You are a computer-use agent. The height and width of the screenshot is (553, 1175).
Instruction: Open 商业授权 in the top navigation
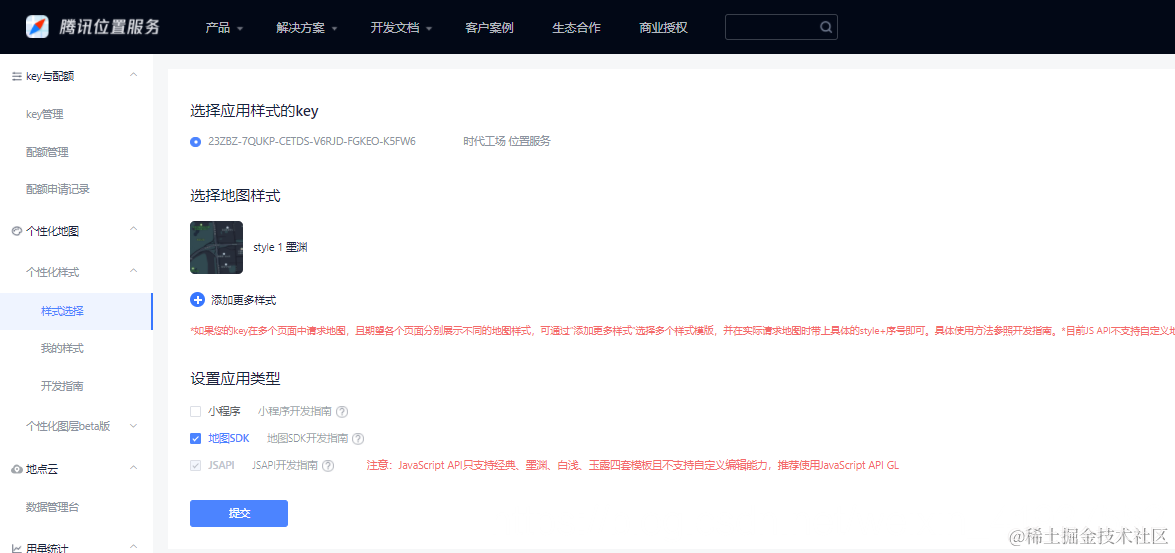tap(663, 28)
